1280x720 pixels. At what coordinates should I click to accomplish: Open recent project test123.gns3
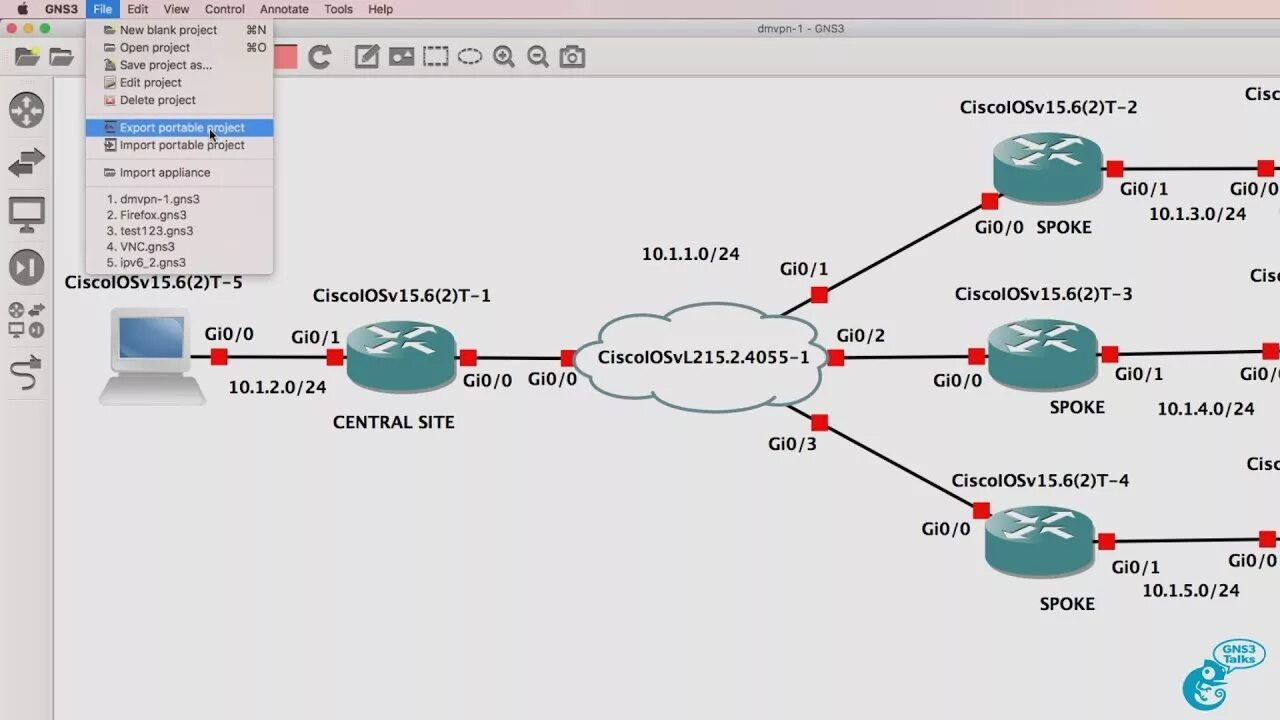coord(179,231)
